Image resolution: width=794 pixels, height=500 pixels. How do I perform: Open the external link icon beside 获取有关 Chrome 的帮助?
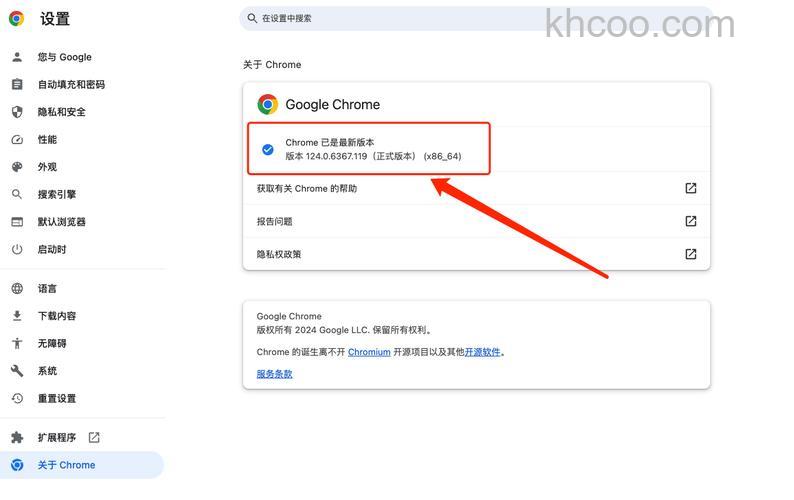691,188
